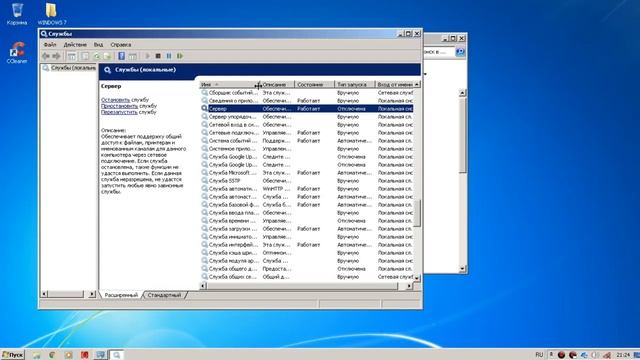This screenshot has height=360, width=640.
Task: Open the WINDOWS 7 desktop folder
Action: [52, 14]
